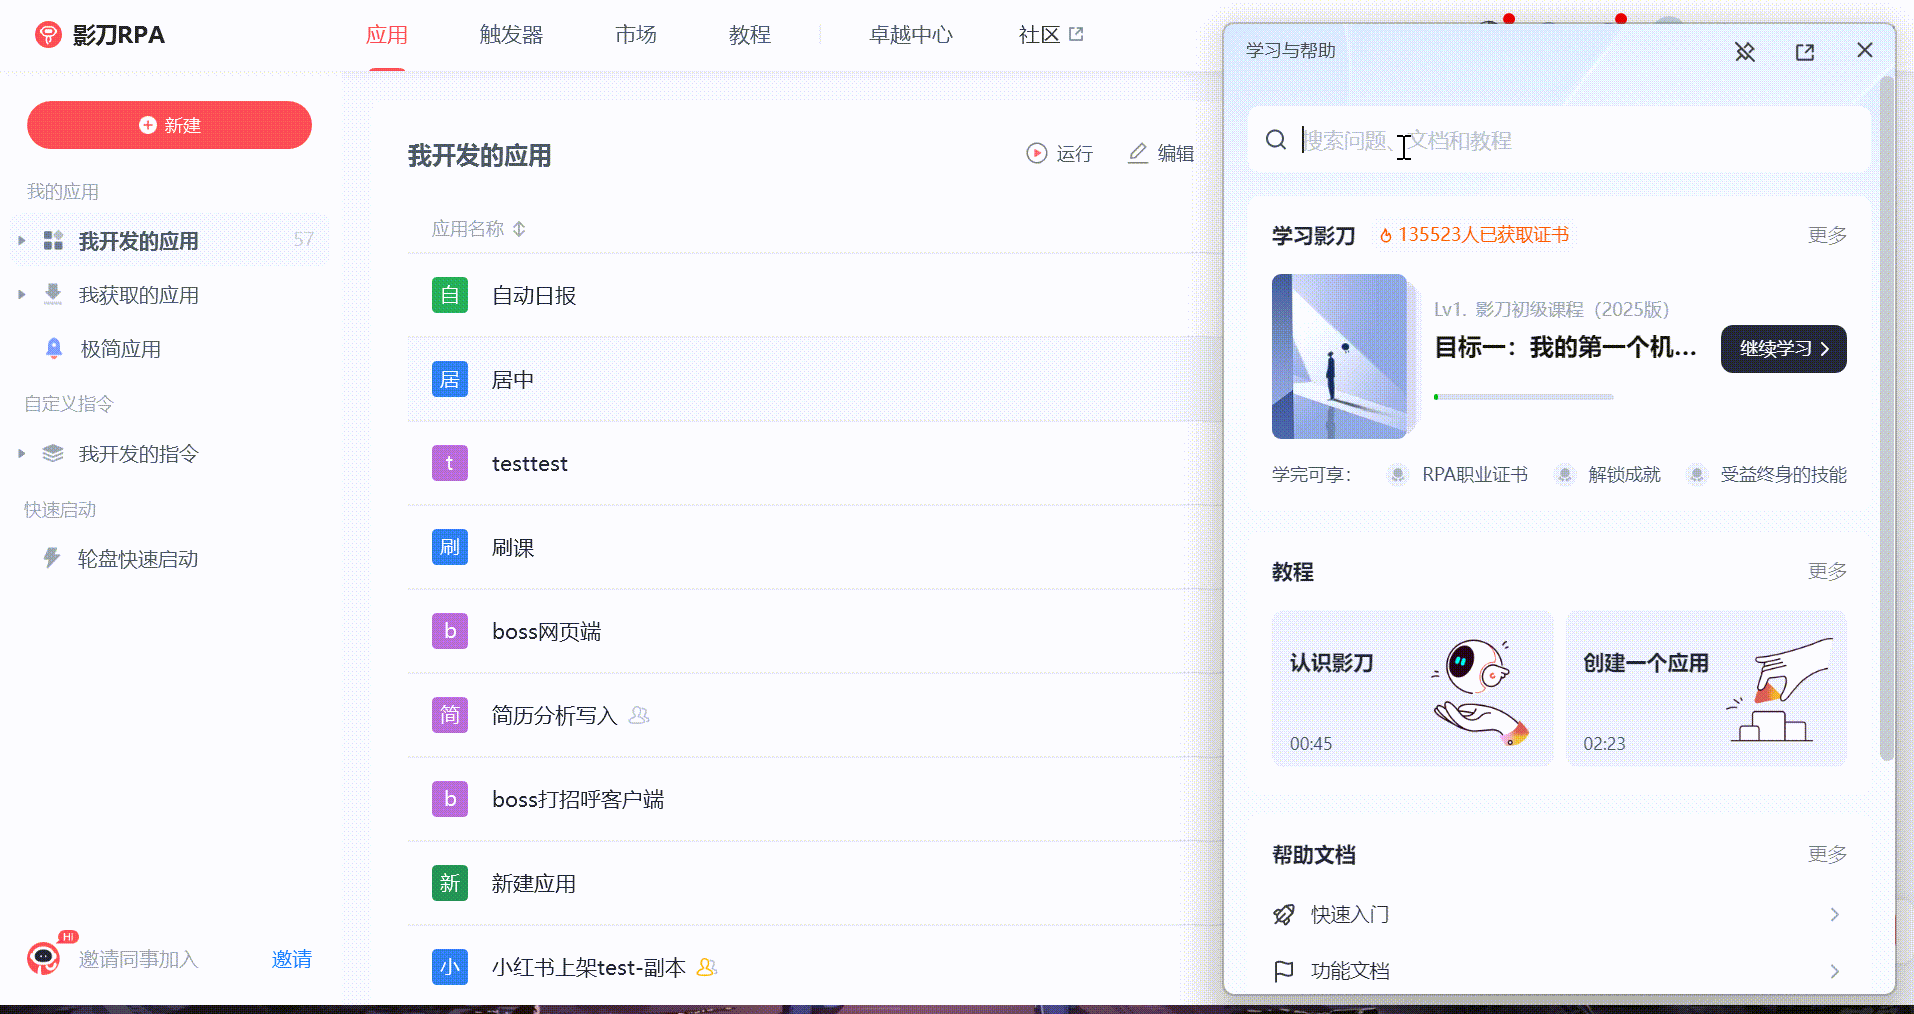Image resolution: width=1914 pixels, height=1014 pixels.
Task: Switch to the 触发器 tab
Action: click(x=511, y=35)
